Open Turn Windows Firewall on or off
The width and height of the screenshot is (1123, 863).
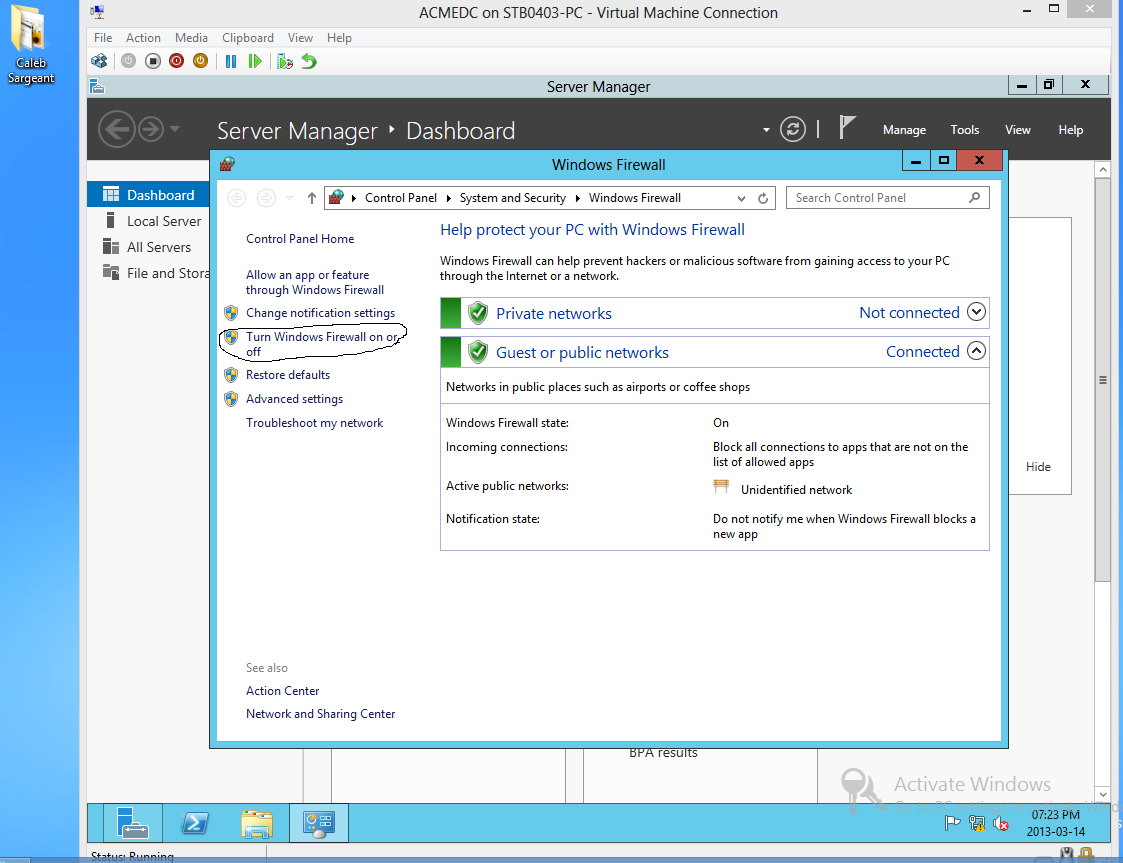point(322,344)
